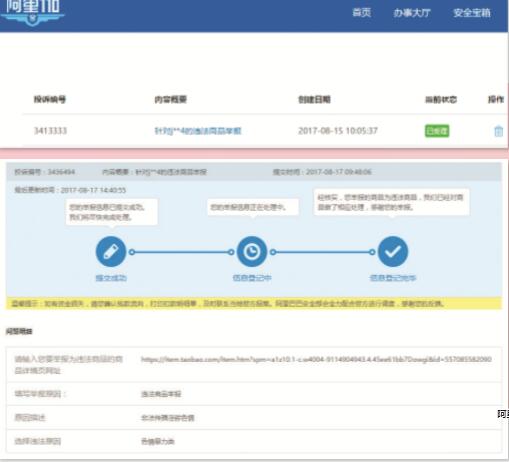Click the green status badge
Viewport: 509px width, 462px height.
click(x=437, y=131)
